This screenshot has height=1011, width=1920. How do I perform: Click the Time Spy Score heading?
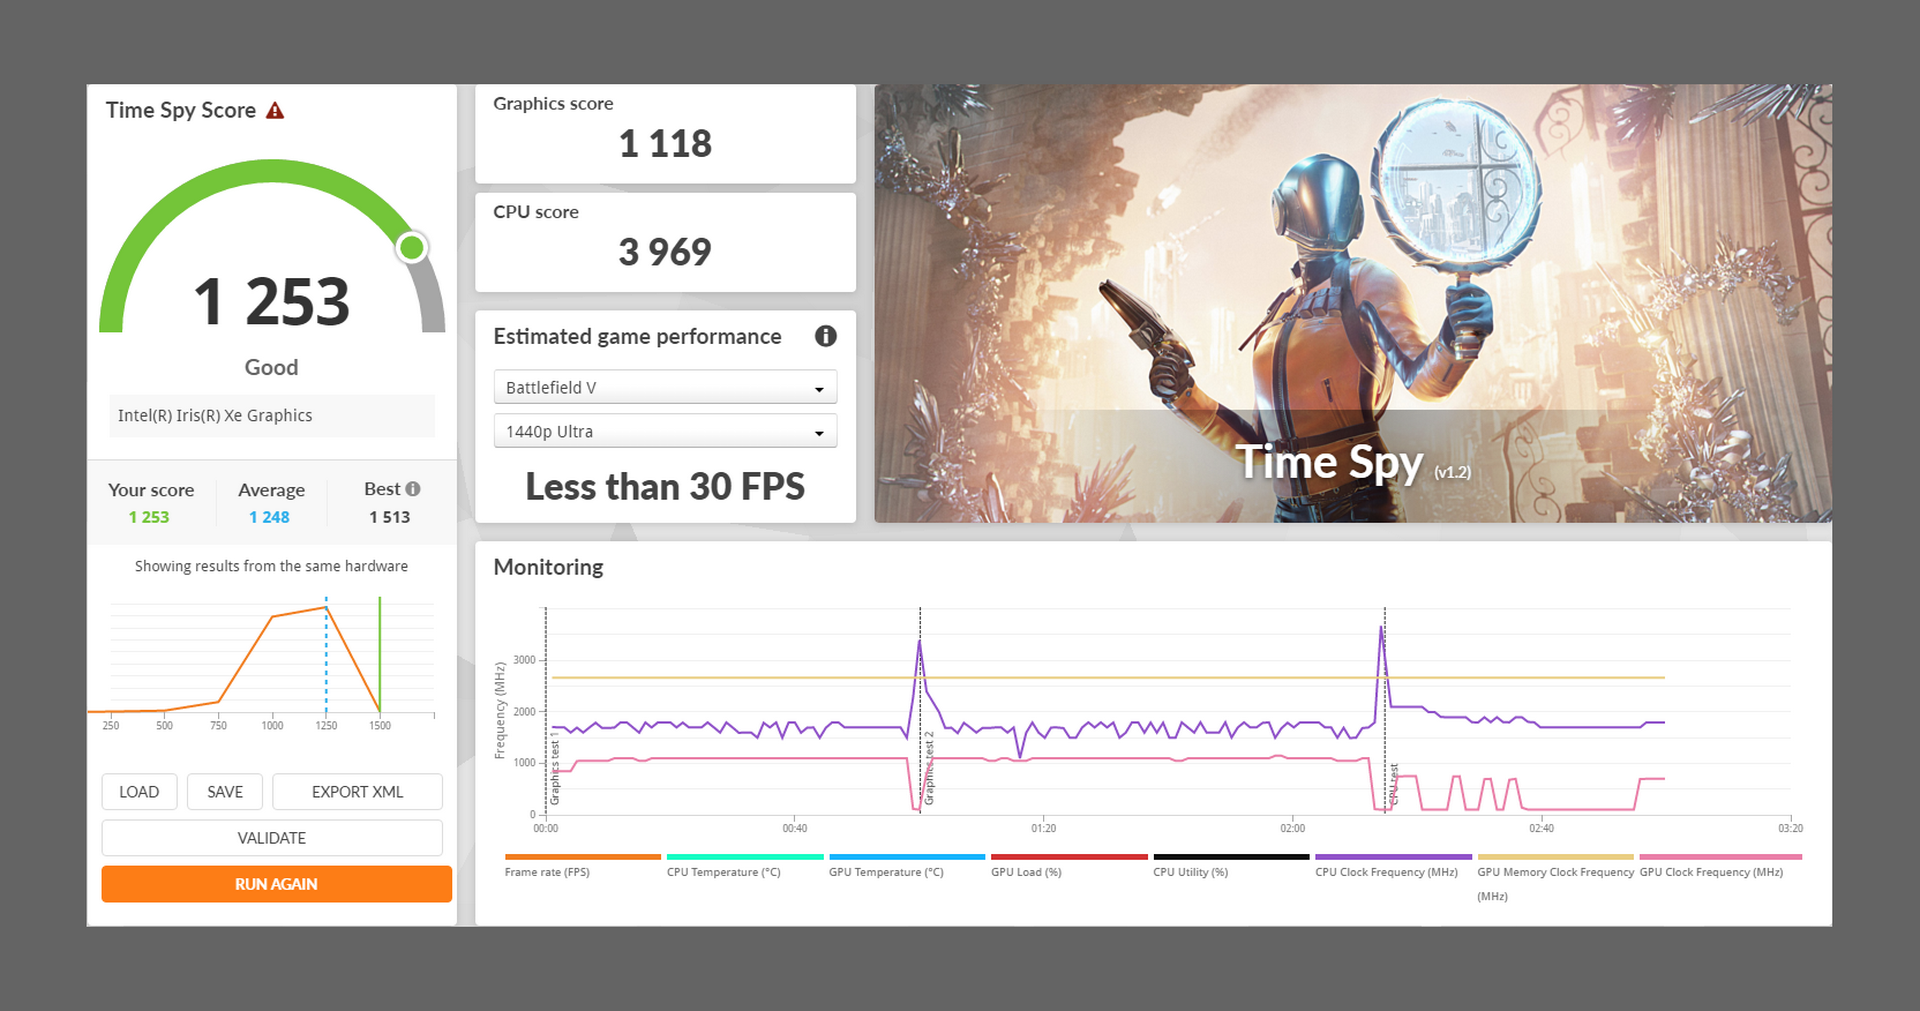click(181, 111)
